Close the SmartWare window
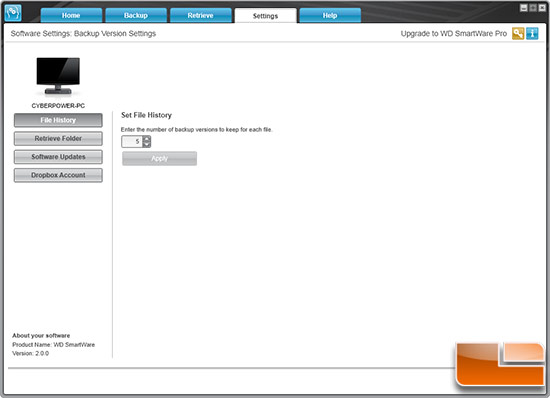 click(542, 8)
